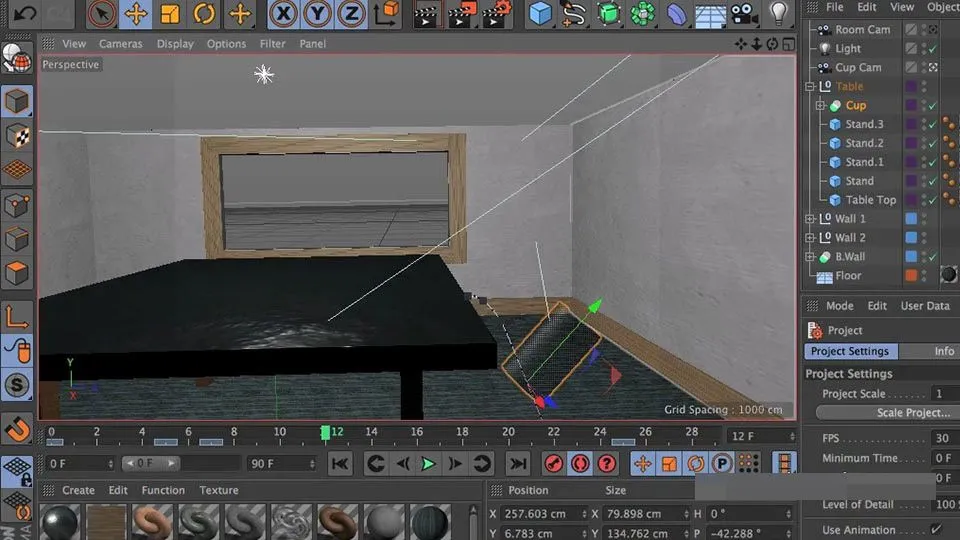Expand the B.Wall object tree
Screen dimensions: 960x540
point(811,257)
